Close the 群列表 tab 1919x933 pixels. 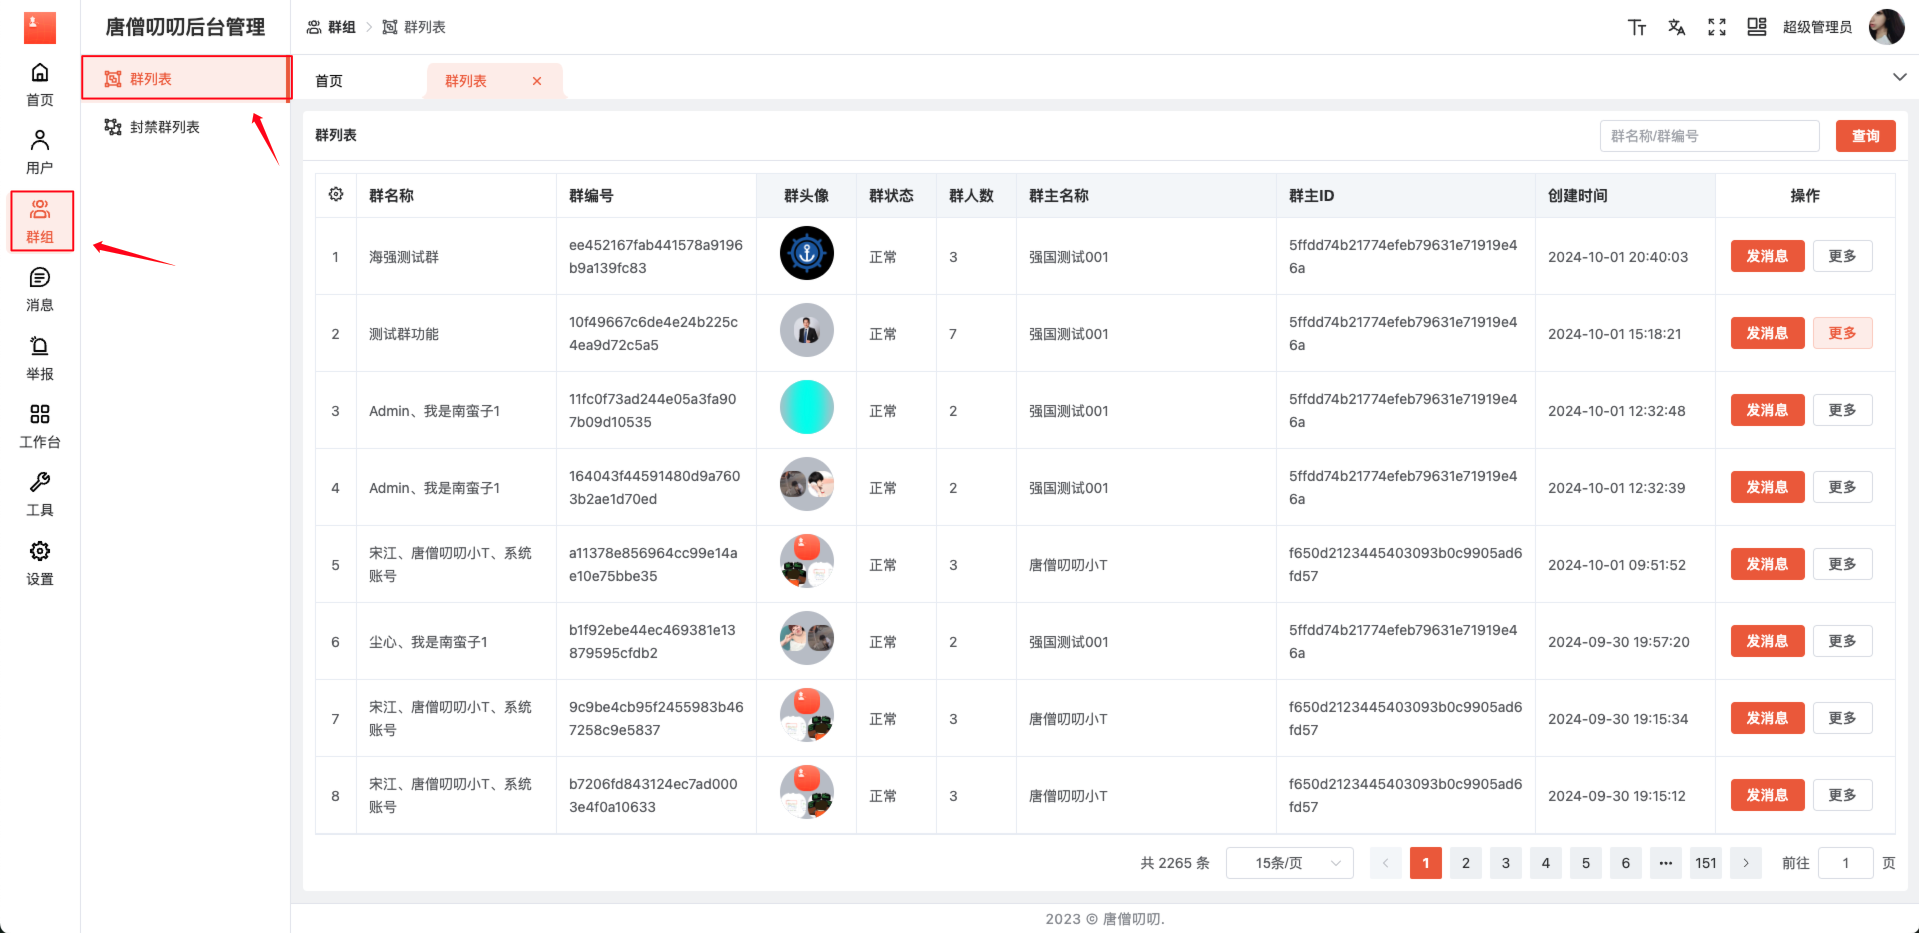[x=537, y=81]
